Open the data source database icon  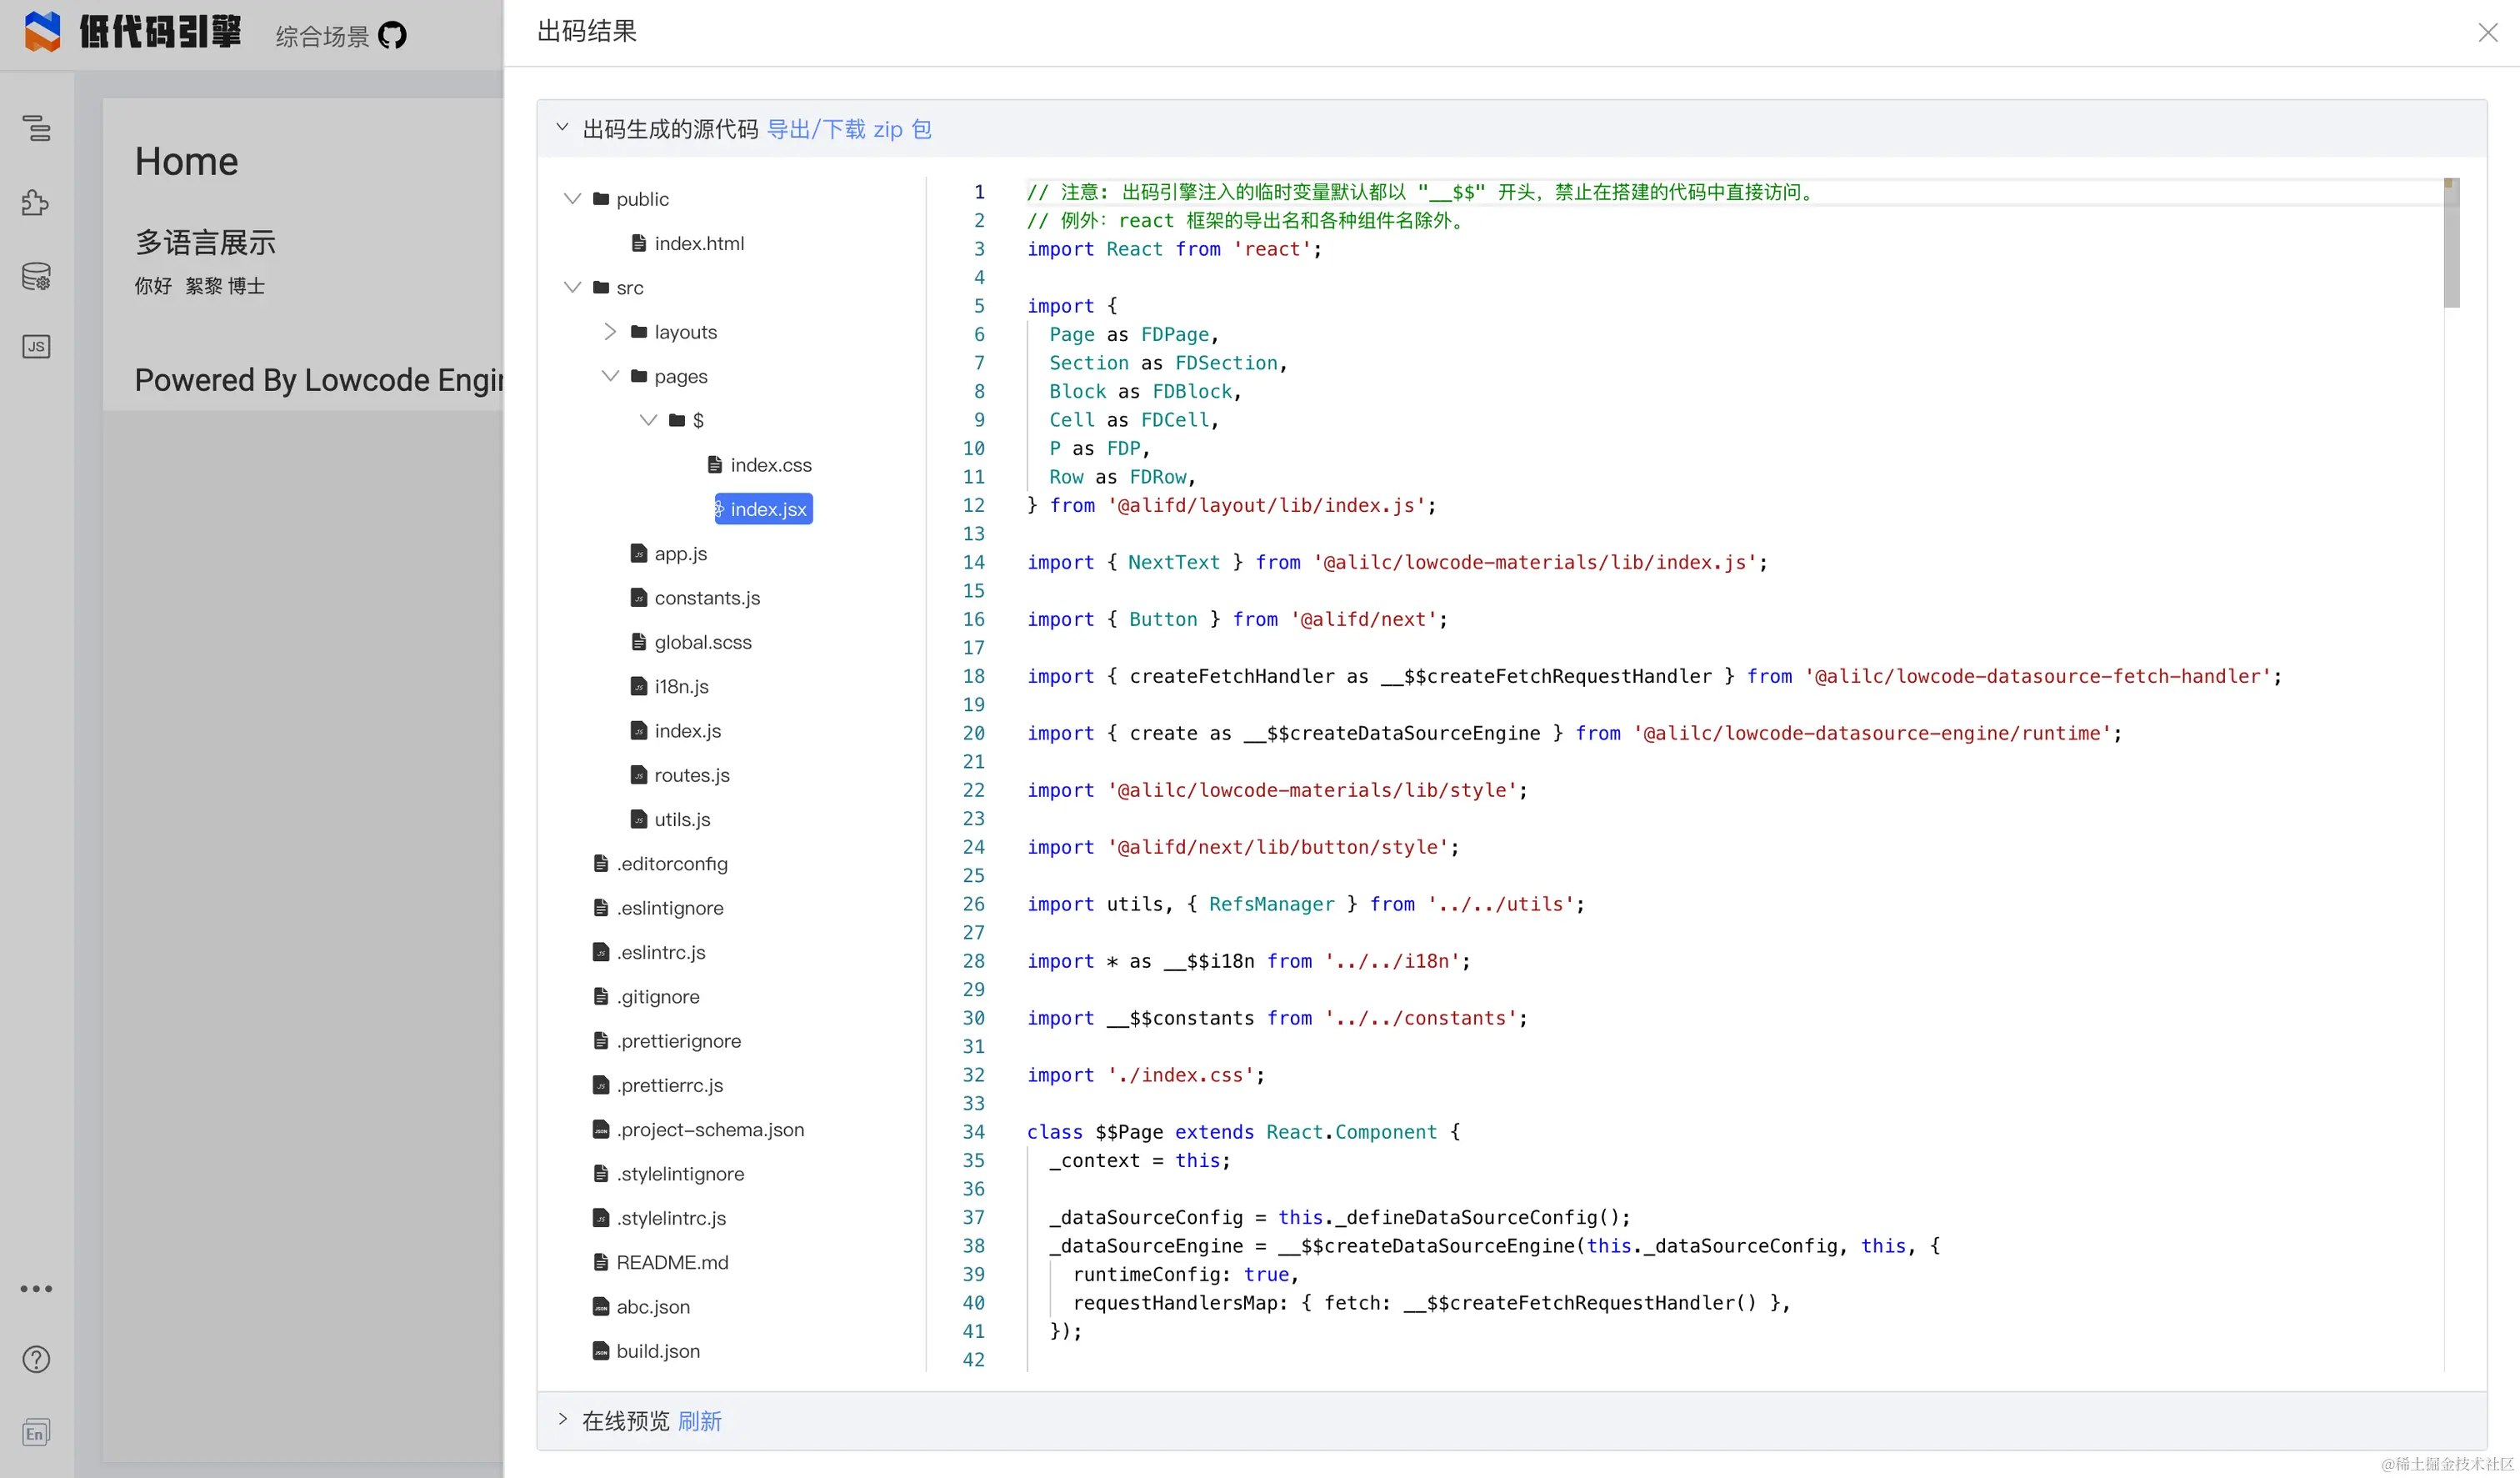coord(36,276)
